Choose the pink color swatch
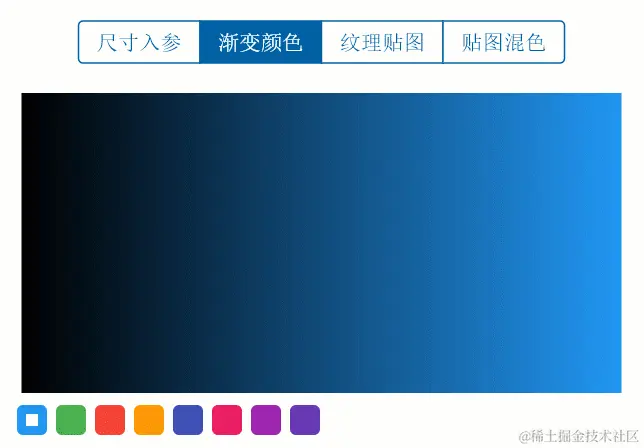 (x=227, y=420)
